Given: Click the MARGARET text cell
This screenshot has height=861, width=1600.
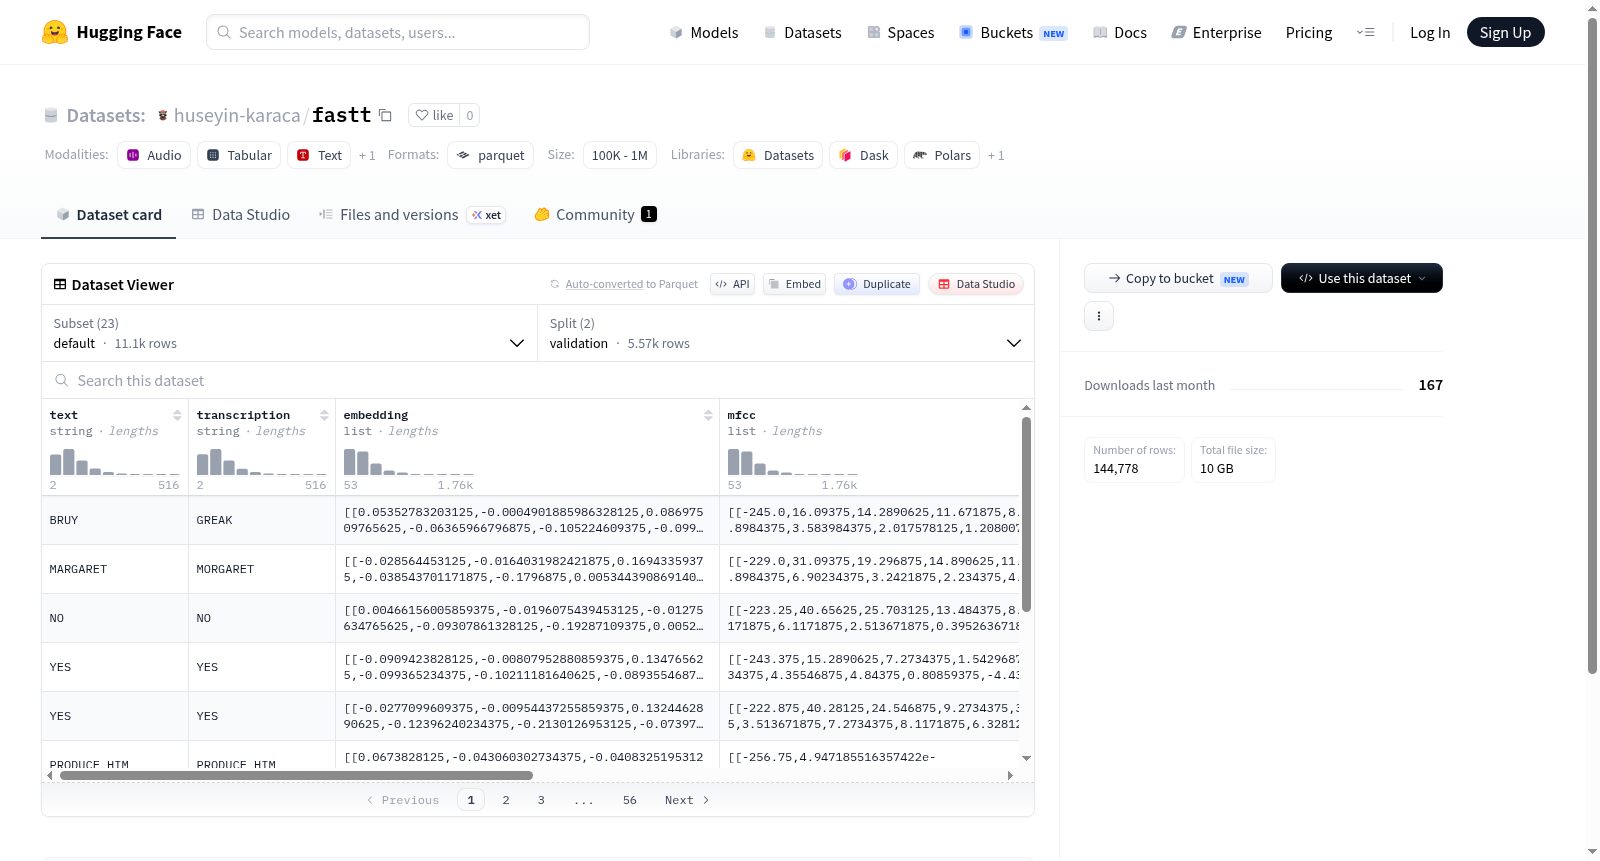Looking at the screenshot, I should 115,569.
